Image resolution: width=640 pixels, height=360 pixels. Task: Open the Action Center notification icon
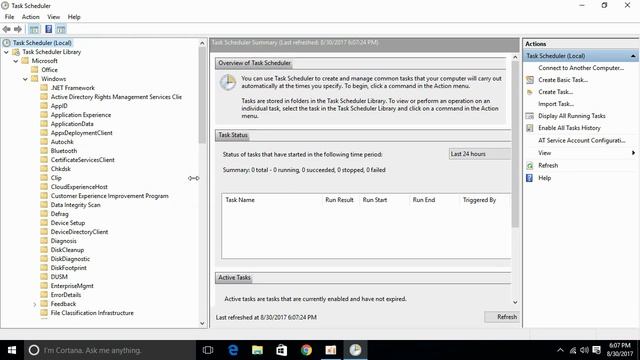[596, 350]
